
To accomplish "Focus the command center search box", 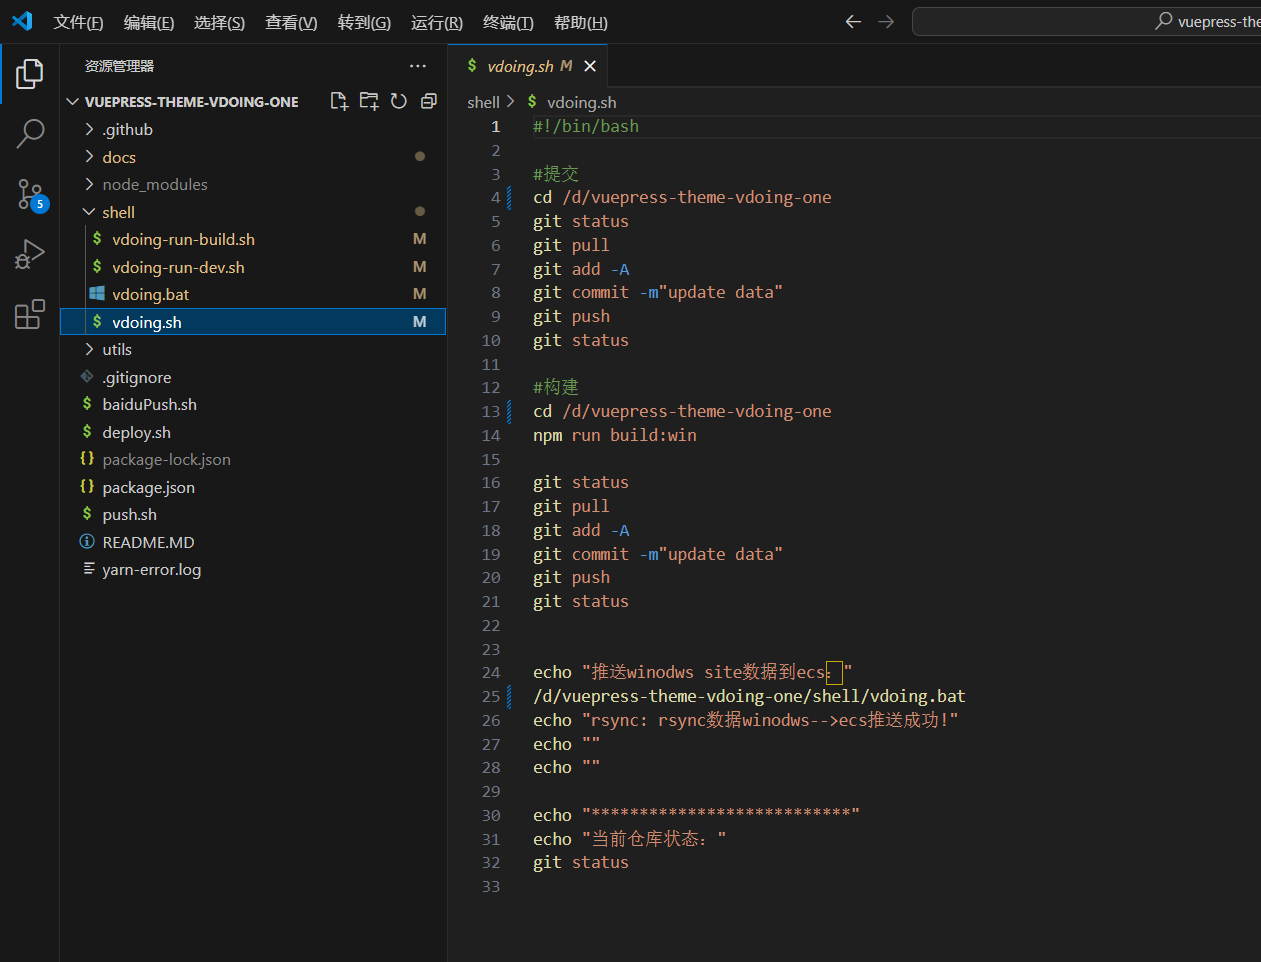I will (x=1086, y=21).
